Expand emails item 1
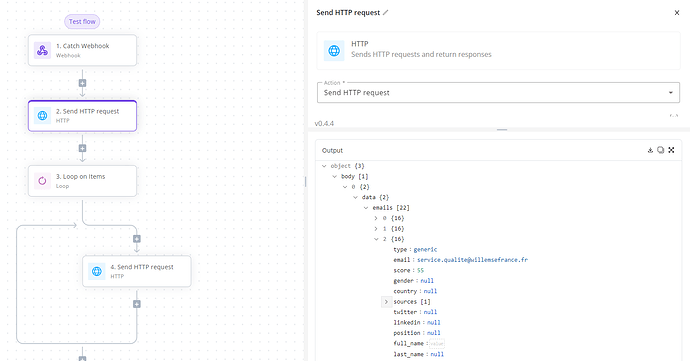690x361 pixels. click(376, 229)
